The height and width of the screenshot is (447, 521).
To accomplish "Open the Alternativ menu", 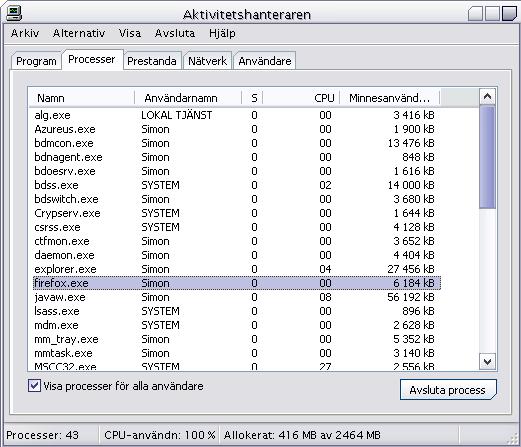I will (x=79, y=33).
